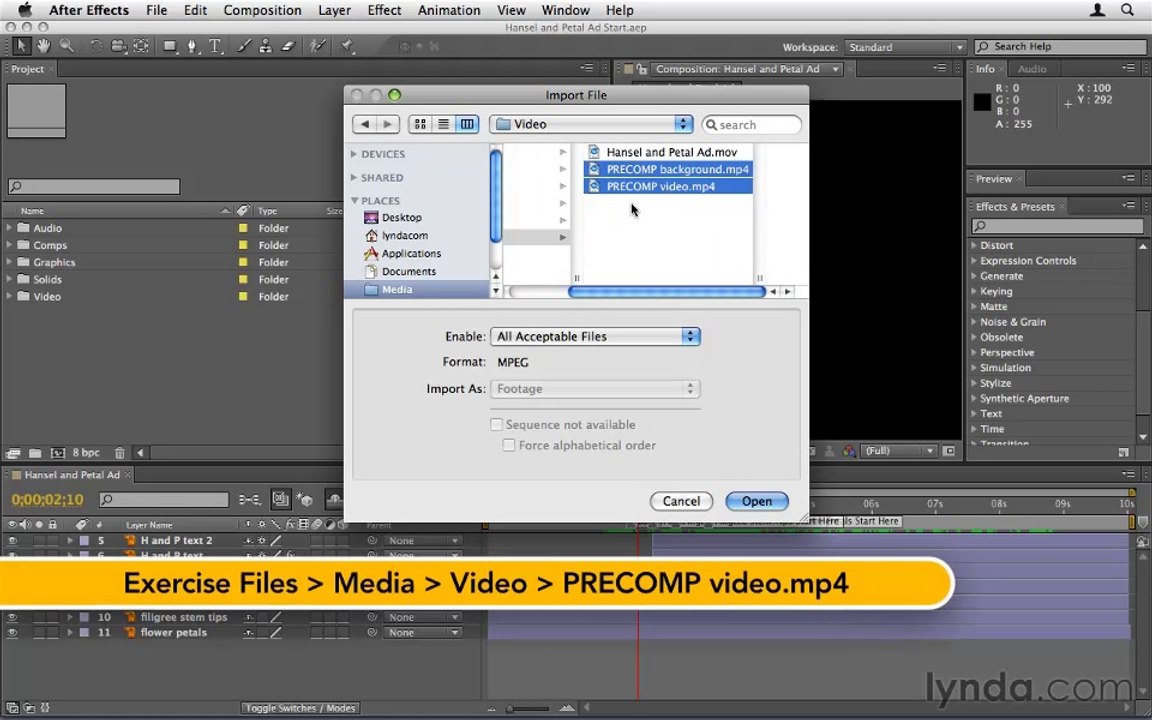The image size is (1152, 720).
Task: Select the Puppet Pin tool
Action: click(x=347, y=46)
